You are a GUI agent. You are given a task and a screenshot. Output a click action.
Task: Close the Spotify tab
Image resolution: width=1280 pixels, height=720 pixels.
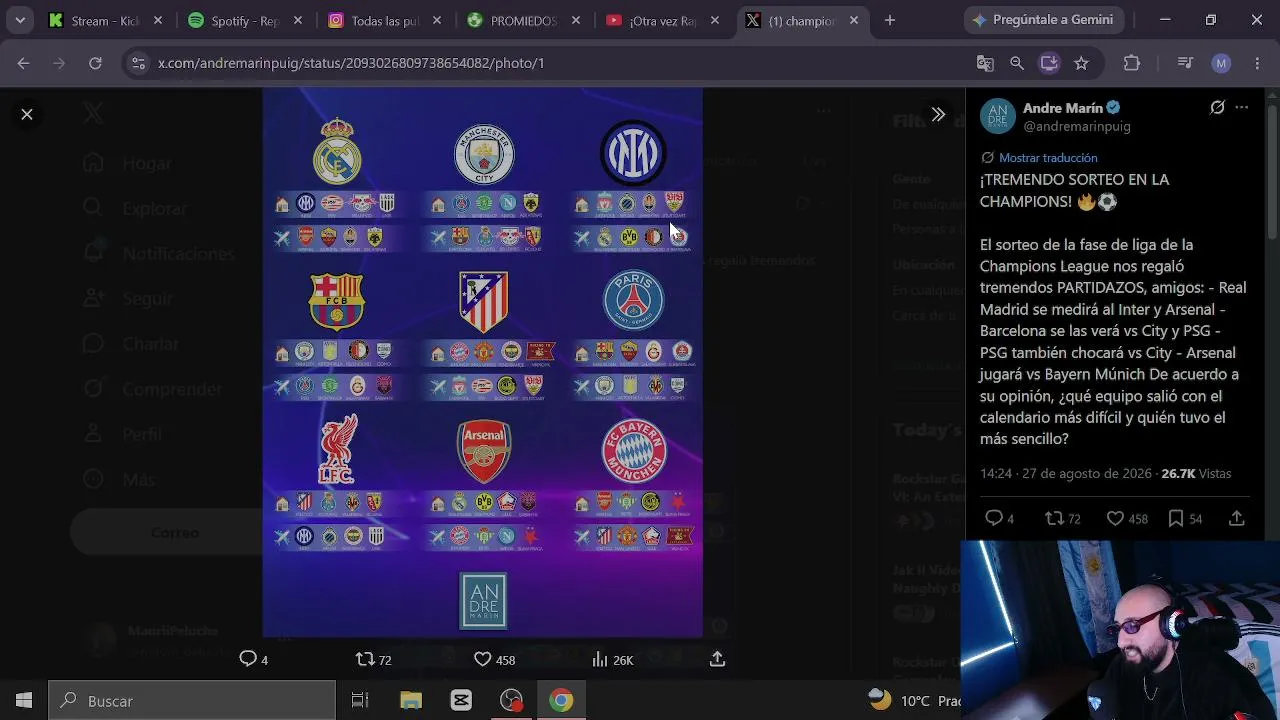pos(297,20)
